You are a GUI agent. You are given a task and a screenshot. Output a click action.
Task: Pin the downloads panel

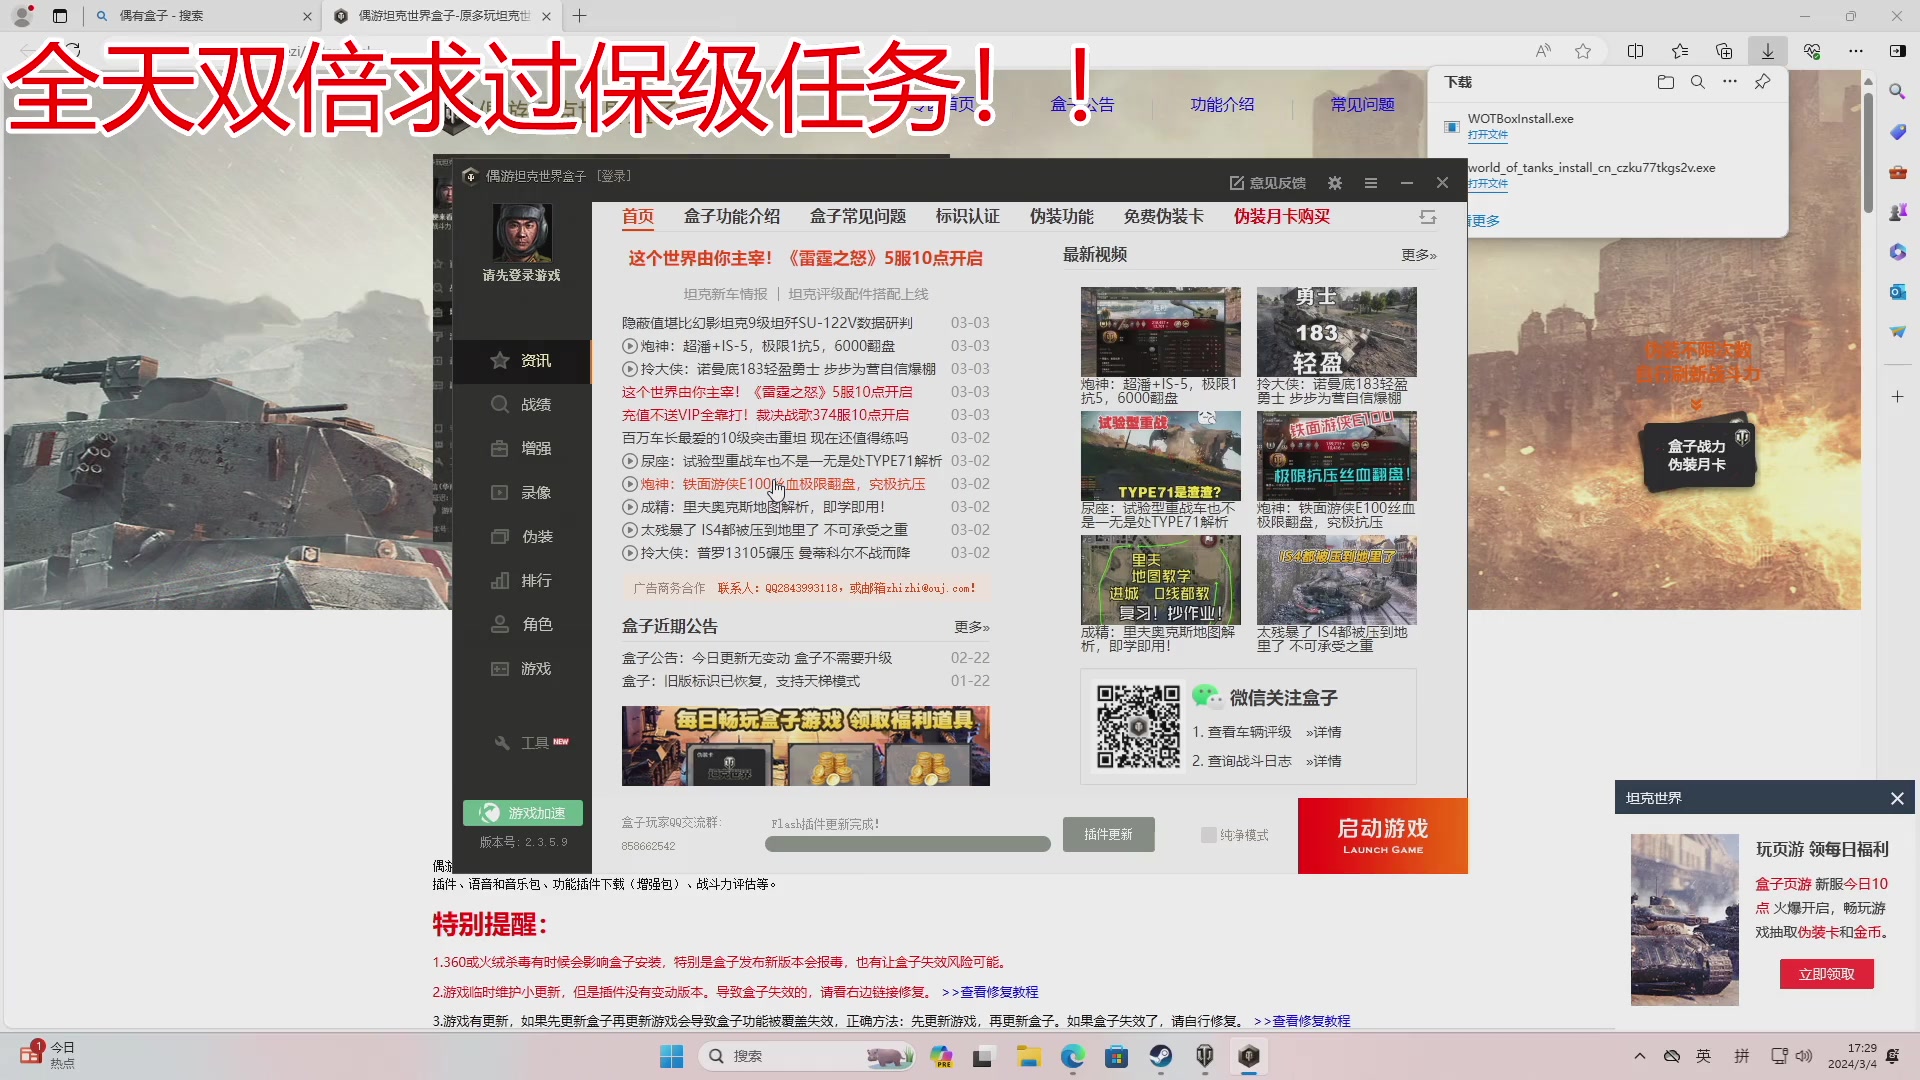(x=1762, y=82)
